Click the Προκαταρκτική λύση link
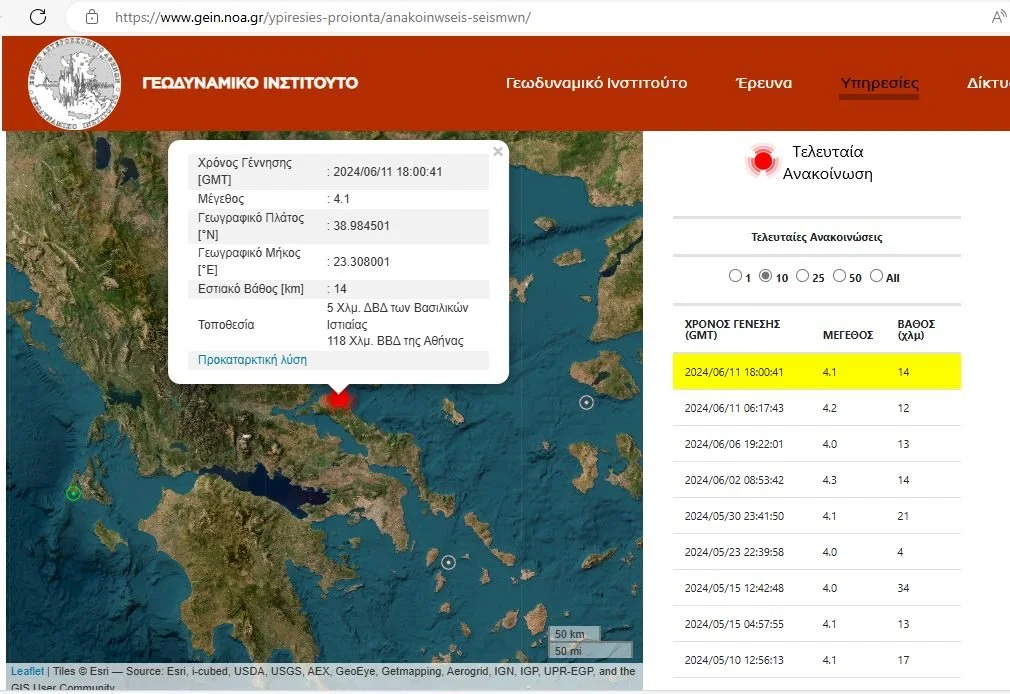 point(252,360)
